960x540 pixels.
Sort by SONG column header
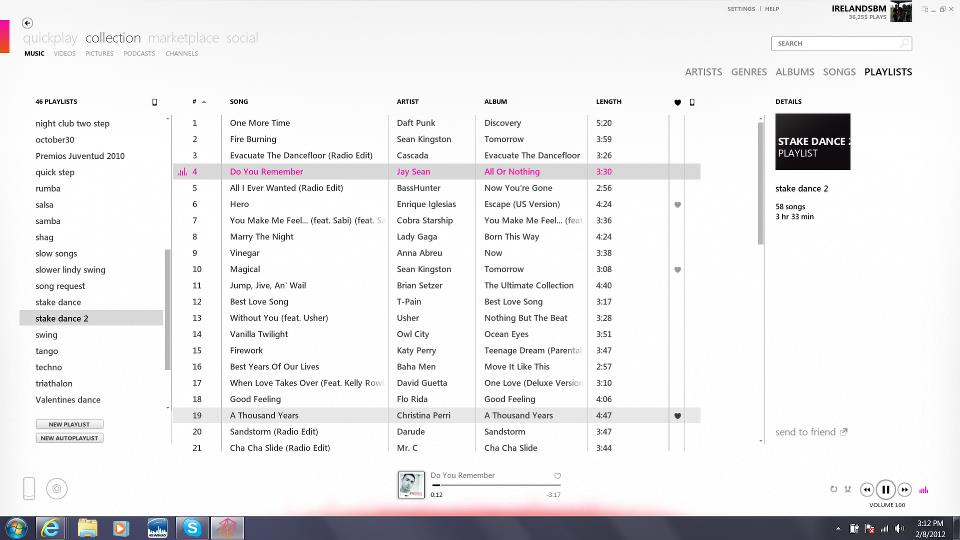(239, 102)
